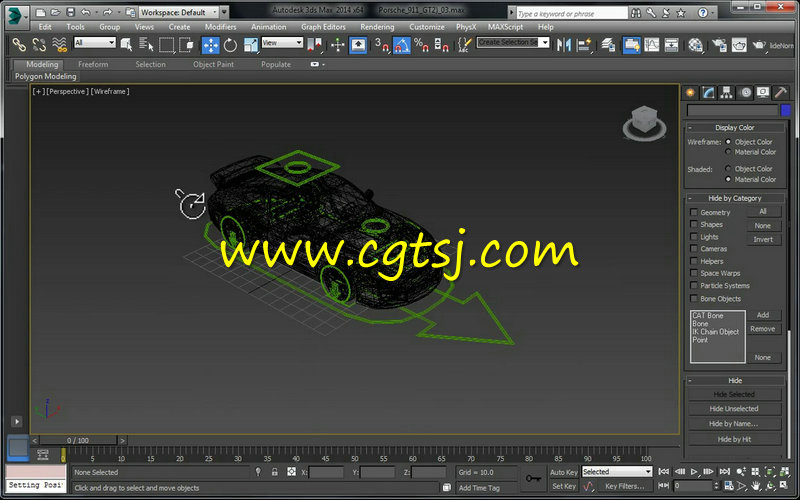The image size is (800, 500).
Task: Toggle the selection lock icon
Action: tap(274, 472)
